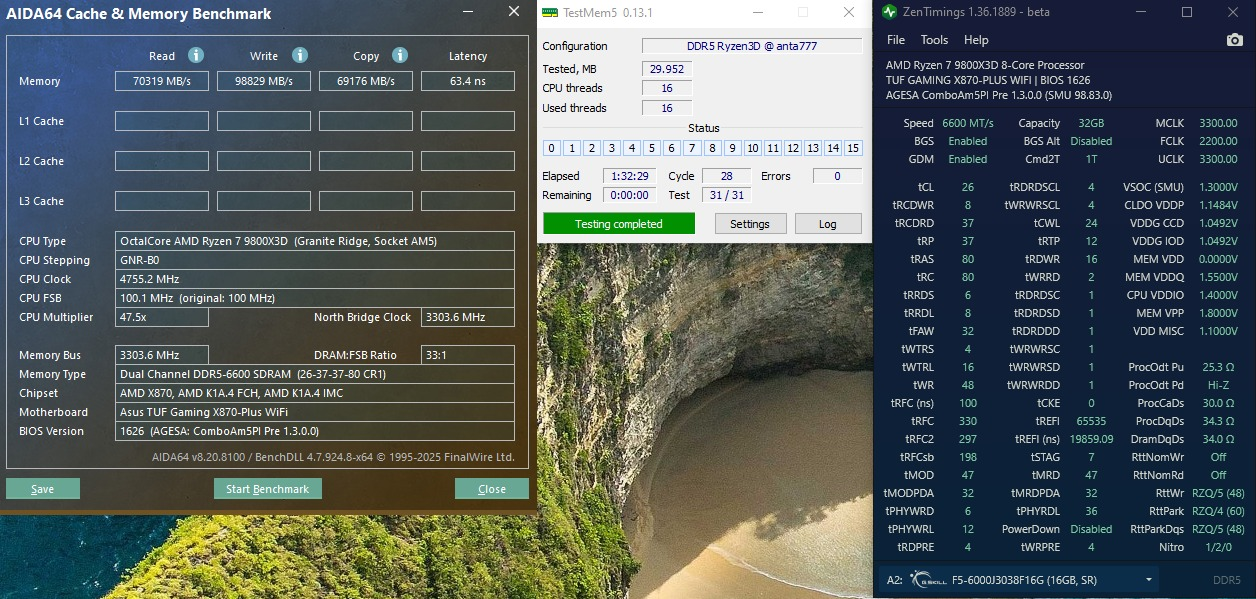The width and height of the screenshot is (1256, 599).
Task: Click the Cycle value 28 in TestMem5
Action: [727, 176]
